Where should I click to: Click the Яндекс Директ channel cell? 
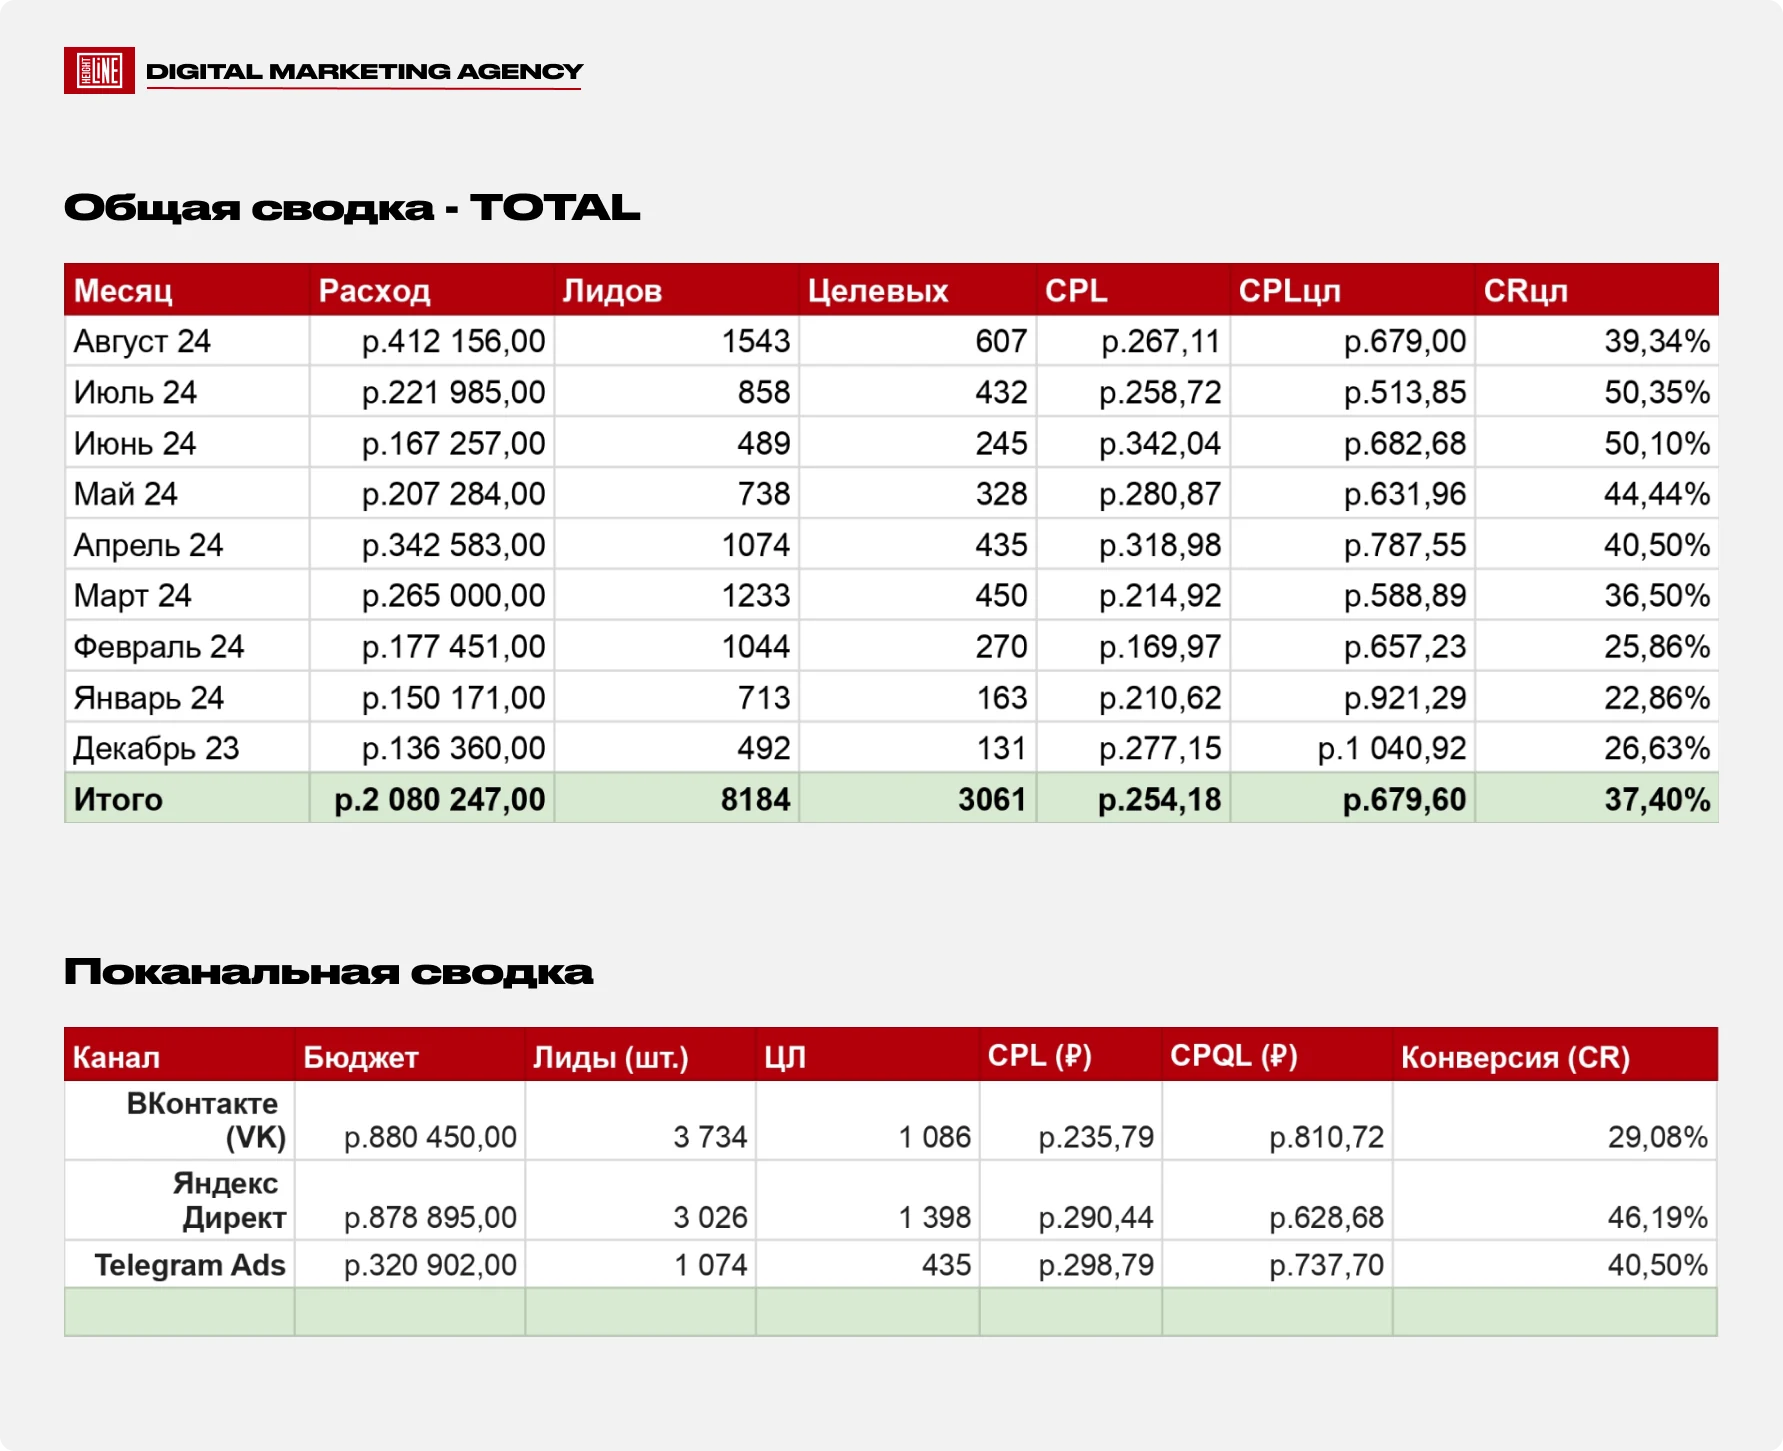[x=180, y=1200]
